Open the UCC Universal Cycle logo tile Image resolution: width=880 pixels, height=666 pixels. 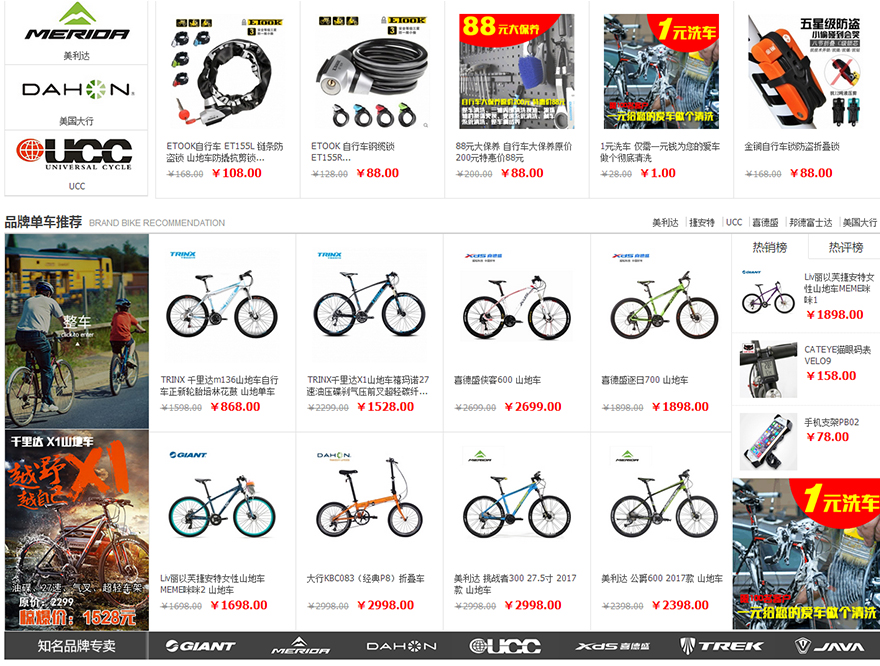click(x=76, y=163)
